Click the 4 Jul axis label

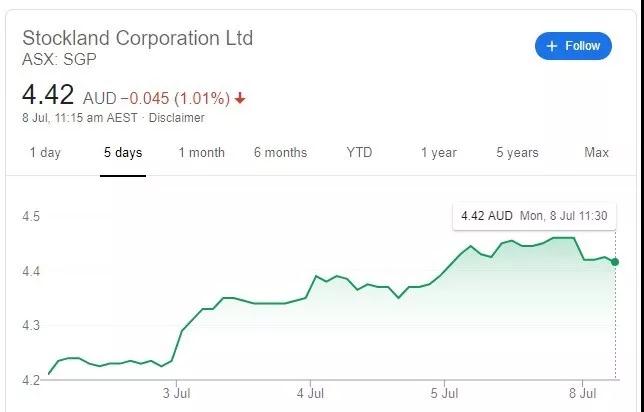pos(310,390)
